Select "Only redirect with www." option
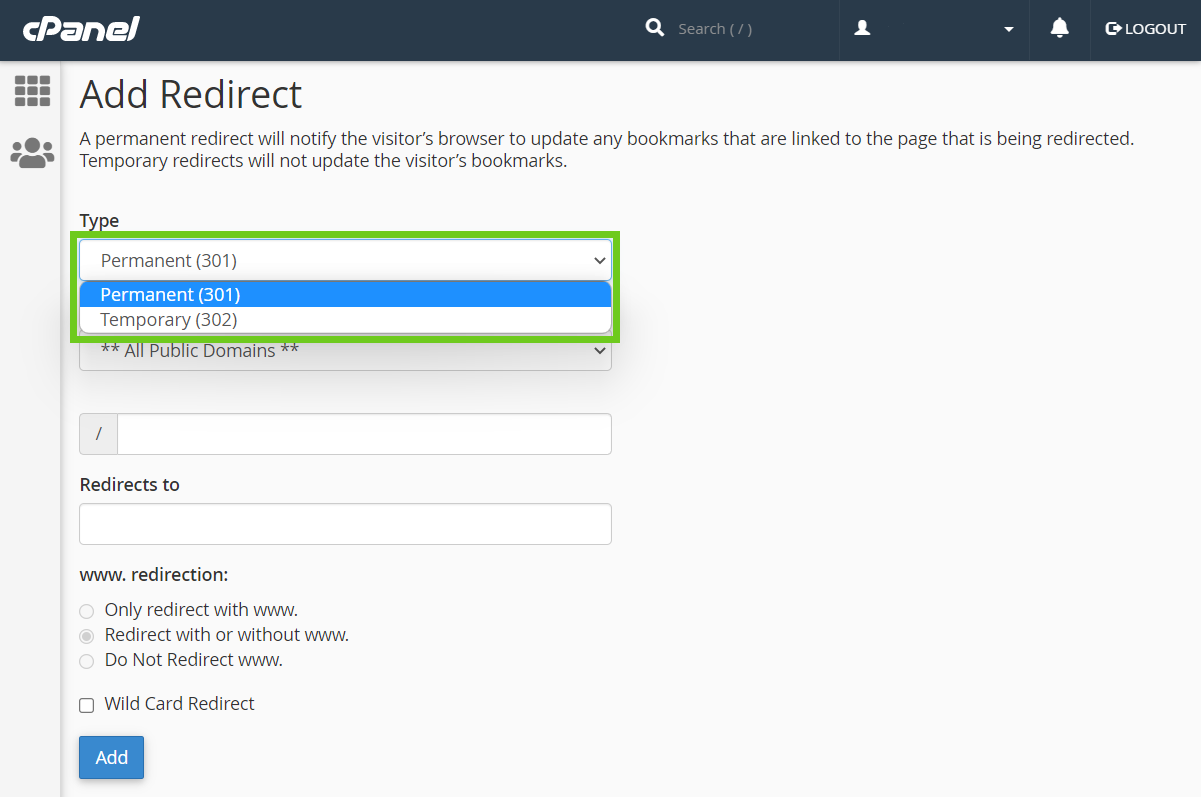The height and width of the screenshot is (797, 1201). (87, 611)
